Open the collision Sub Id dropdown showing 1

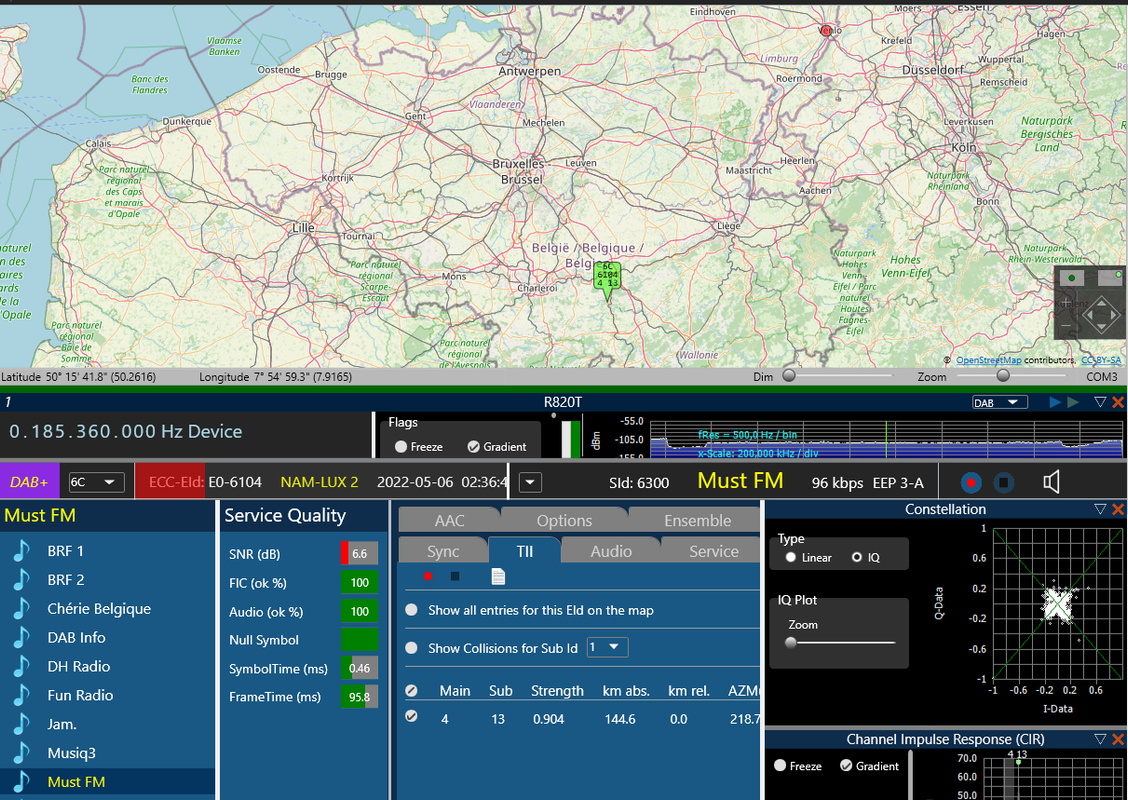click(608, 647)
